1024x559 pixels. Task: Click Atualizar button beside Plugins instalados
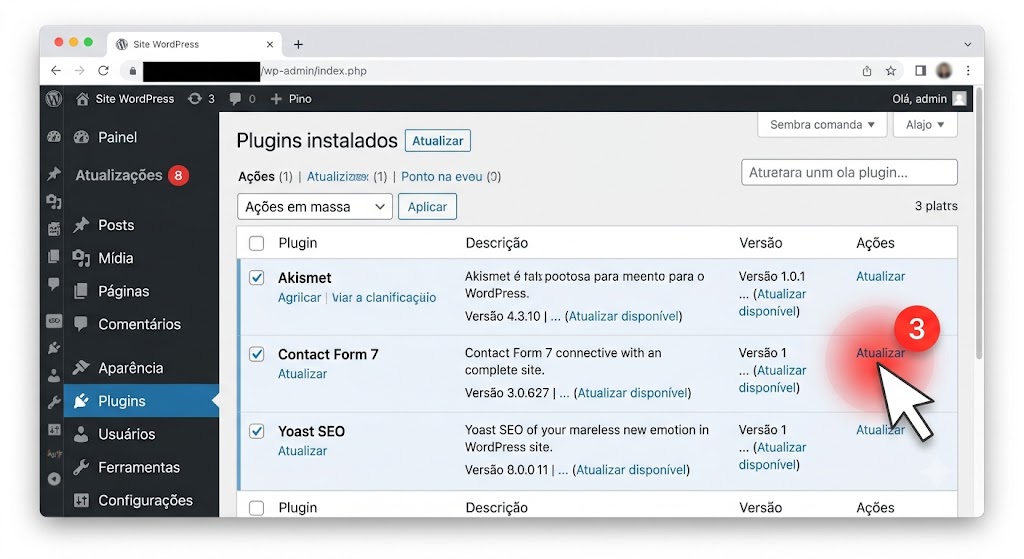(x=438, y=140)
